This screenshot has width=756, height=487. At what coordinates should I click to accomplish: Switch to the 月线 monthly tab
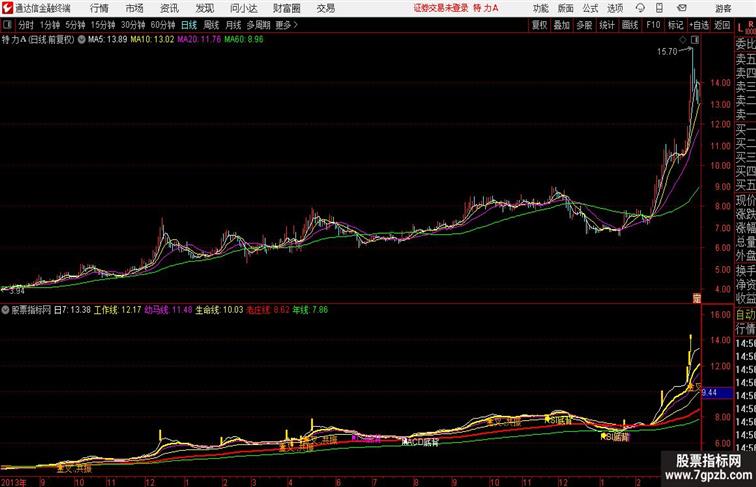pyautogui.click(x=233, y=25)
